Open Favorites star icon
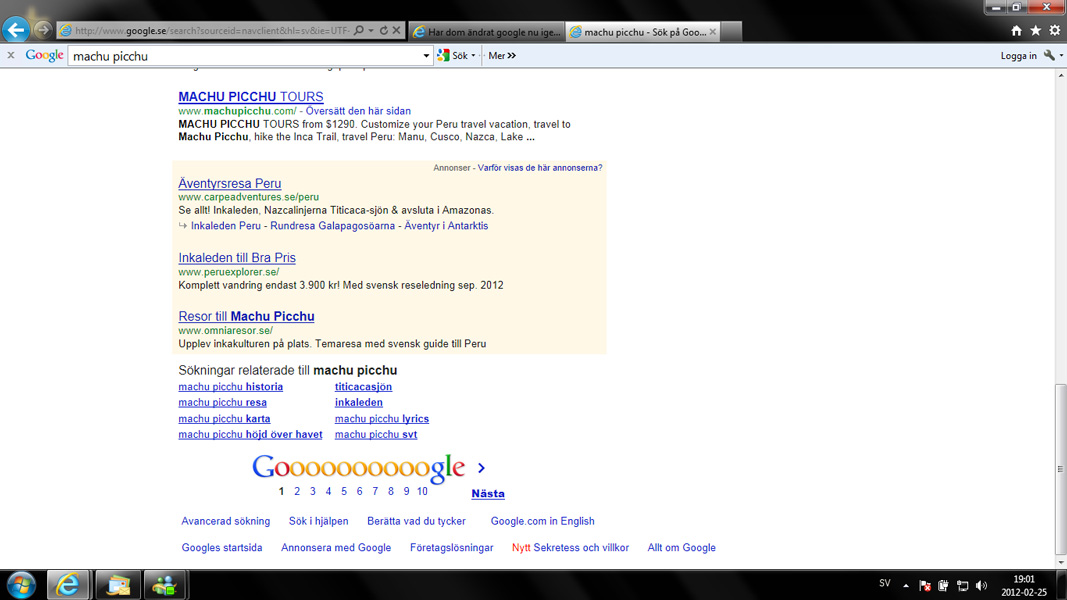The height and width of the screenshot is (600, 1067). [1035, 31]
